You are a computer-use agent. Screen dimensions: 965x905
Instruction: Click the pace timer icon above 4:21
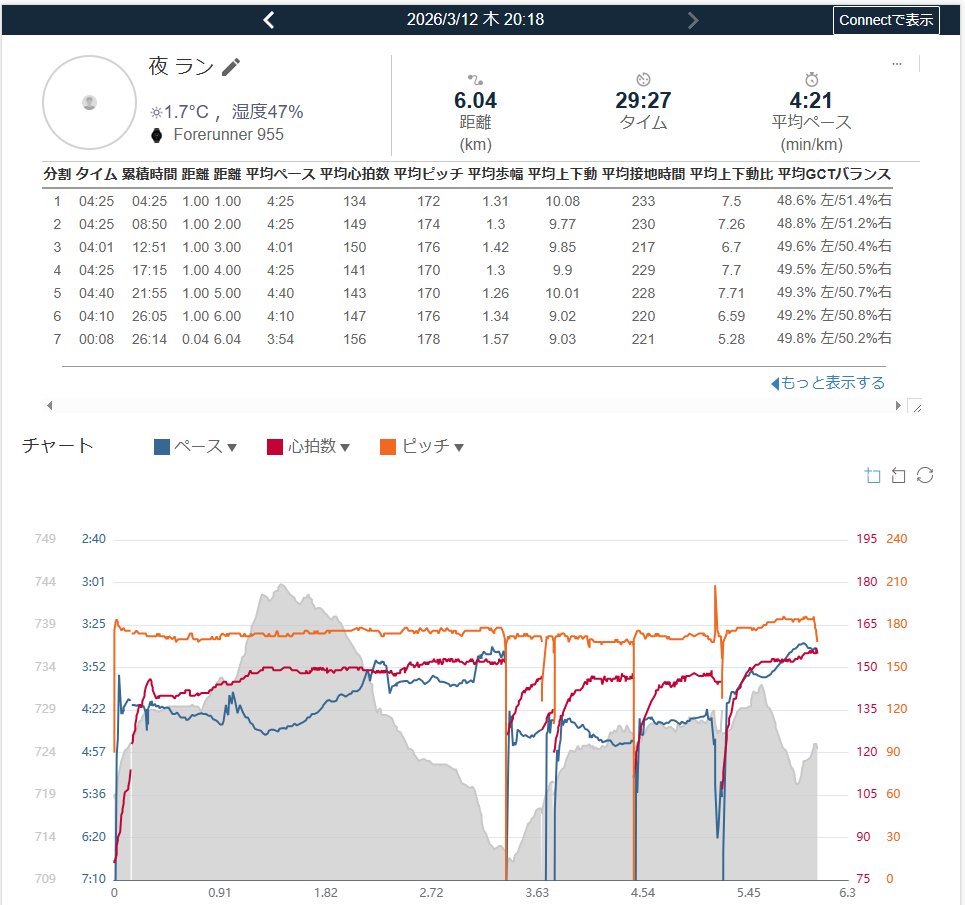[x=812, y=79]
